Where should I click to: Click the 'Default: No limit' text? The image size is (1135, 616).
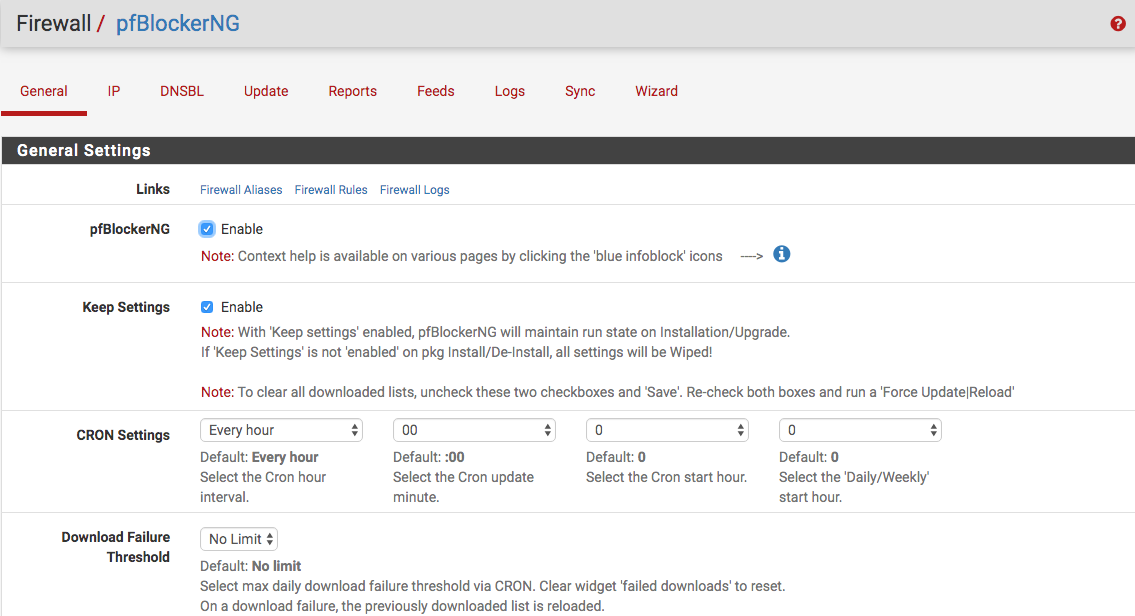pos(250,566)
